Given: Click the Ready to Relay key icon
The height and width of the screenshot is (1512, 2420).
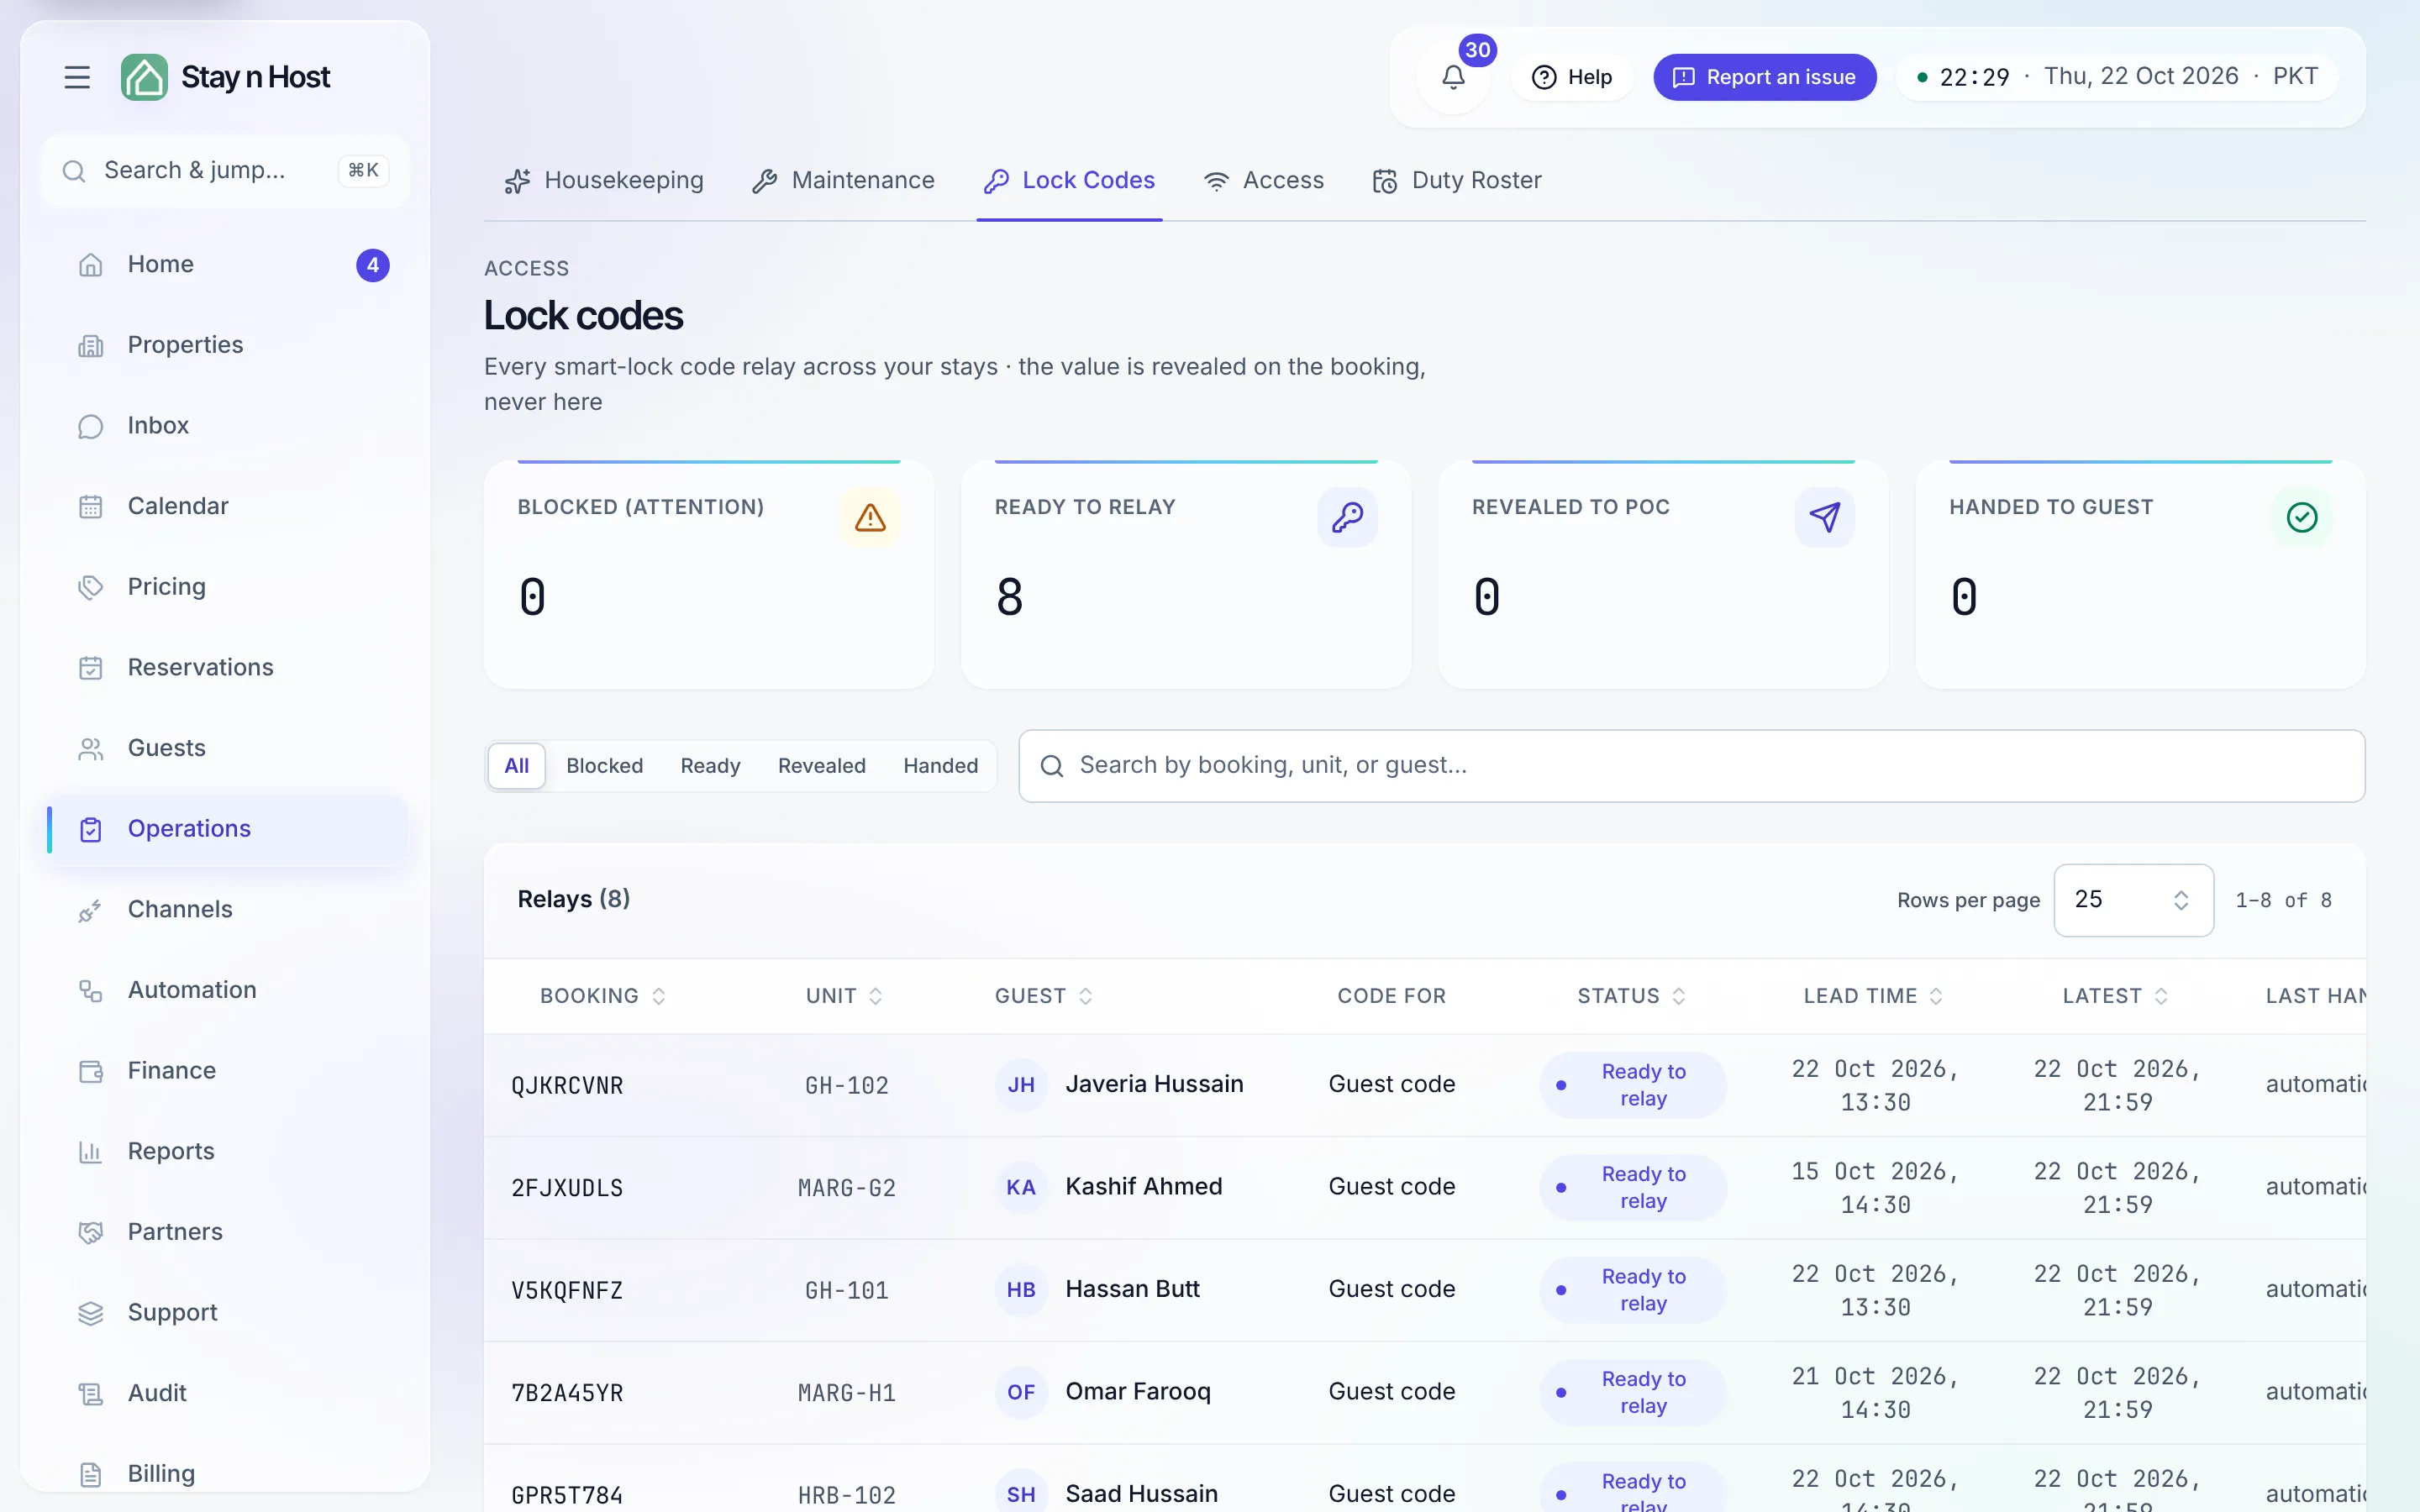Looking at the screenshot, I should [1347, 518].
